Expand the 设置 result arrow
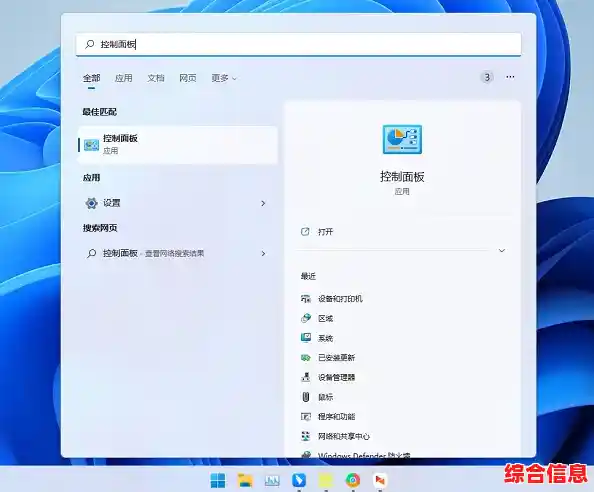Viewport: 594px width, 492px height. [263, 203]
